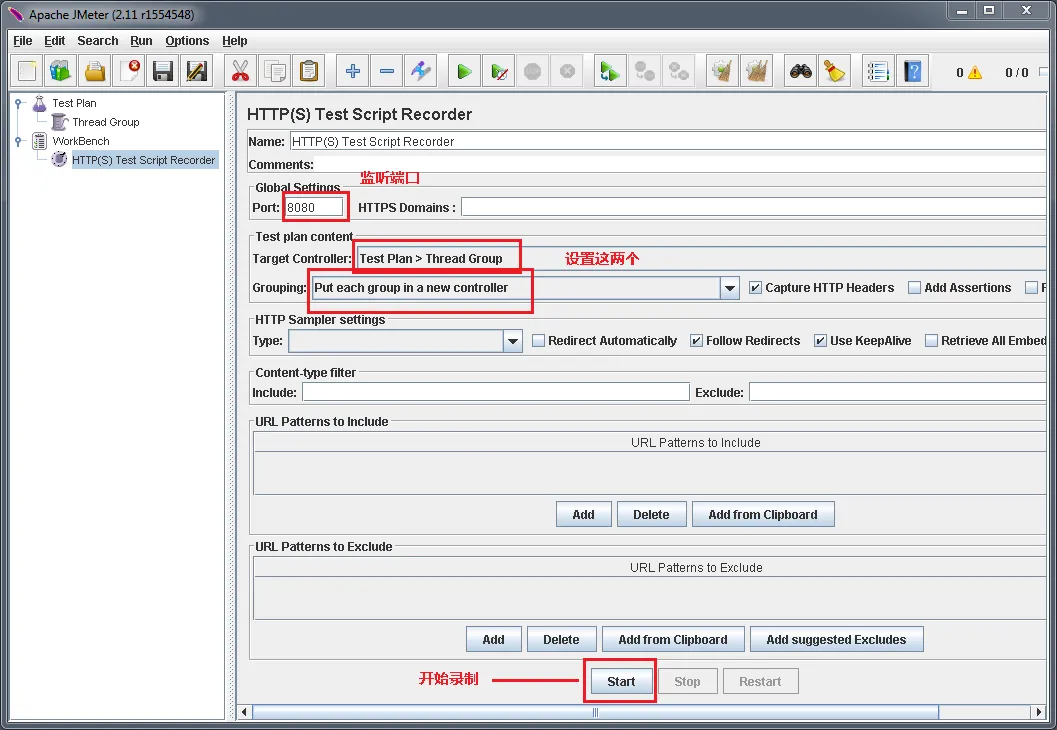Click the Add plus toolbar icon
Screen dimensions: 1057x730
click(x=353, y=71)
